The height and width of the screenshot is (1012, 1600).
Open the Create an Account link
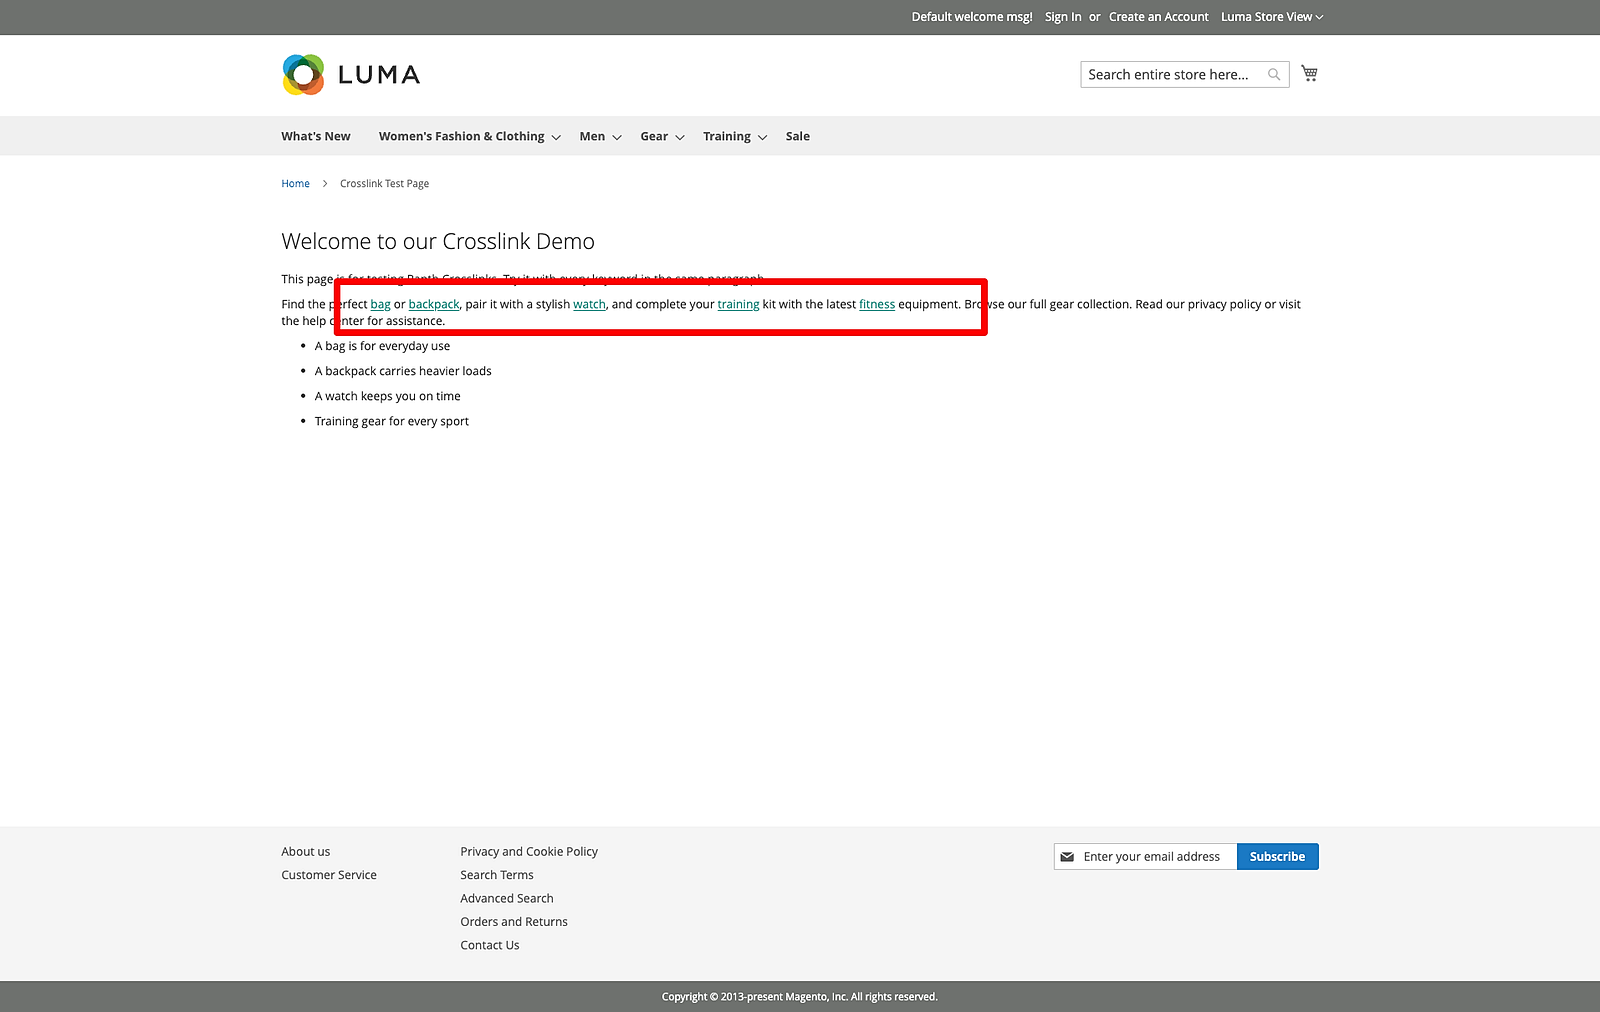(x=1158, y=16)
